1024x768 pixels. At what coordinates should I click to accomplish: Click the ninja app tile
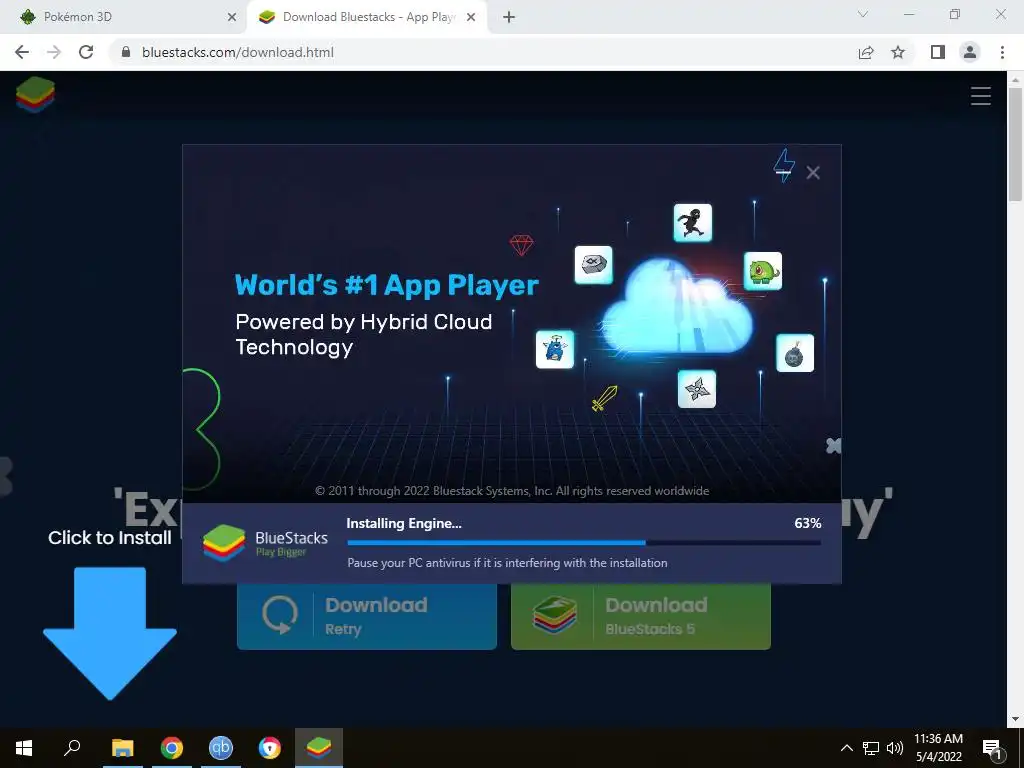pyautogui.click(x=693, y=223)
